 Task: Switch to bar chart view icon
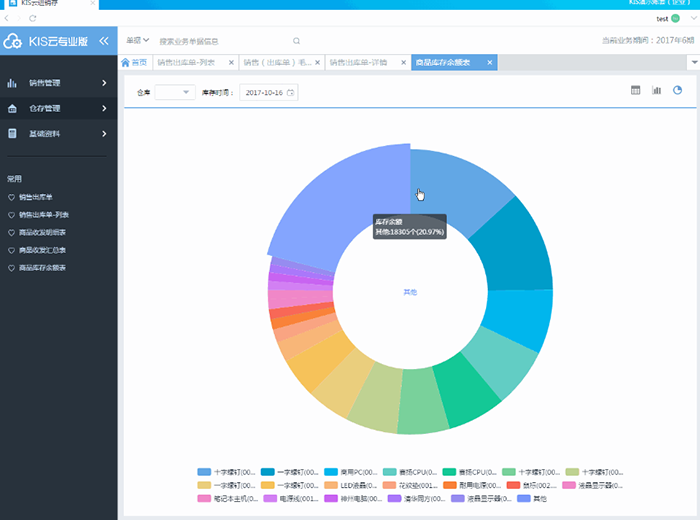tap(657, 91)
